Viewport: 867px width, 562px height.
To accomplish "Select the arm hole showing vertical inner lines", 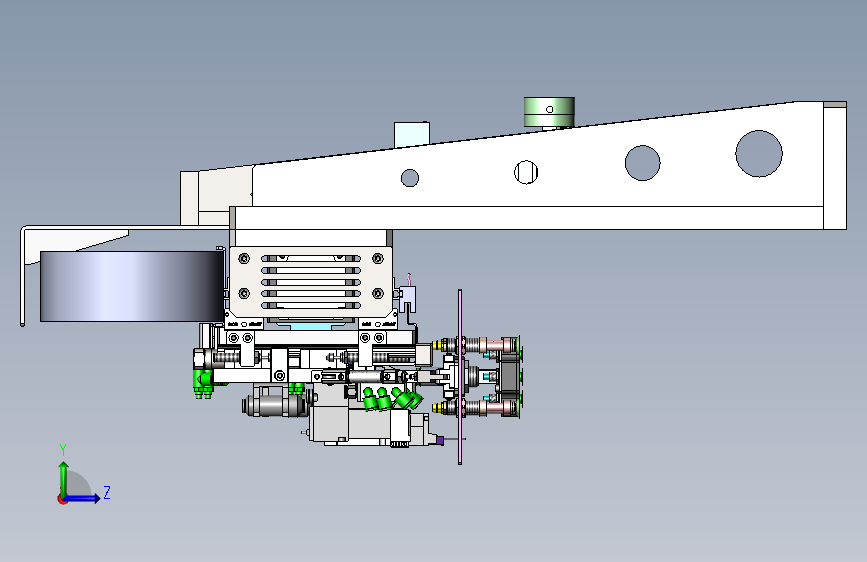I will 526,172.
